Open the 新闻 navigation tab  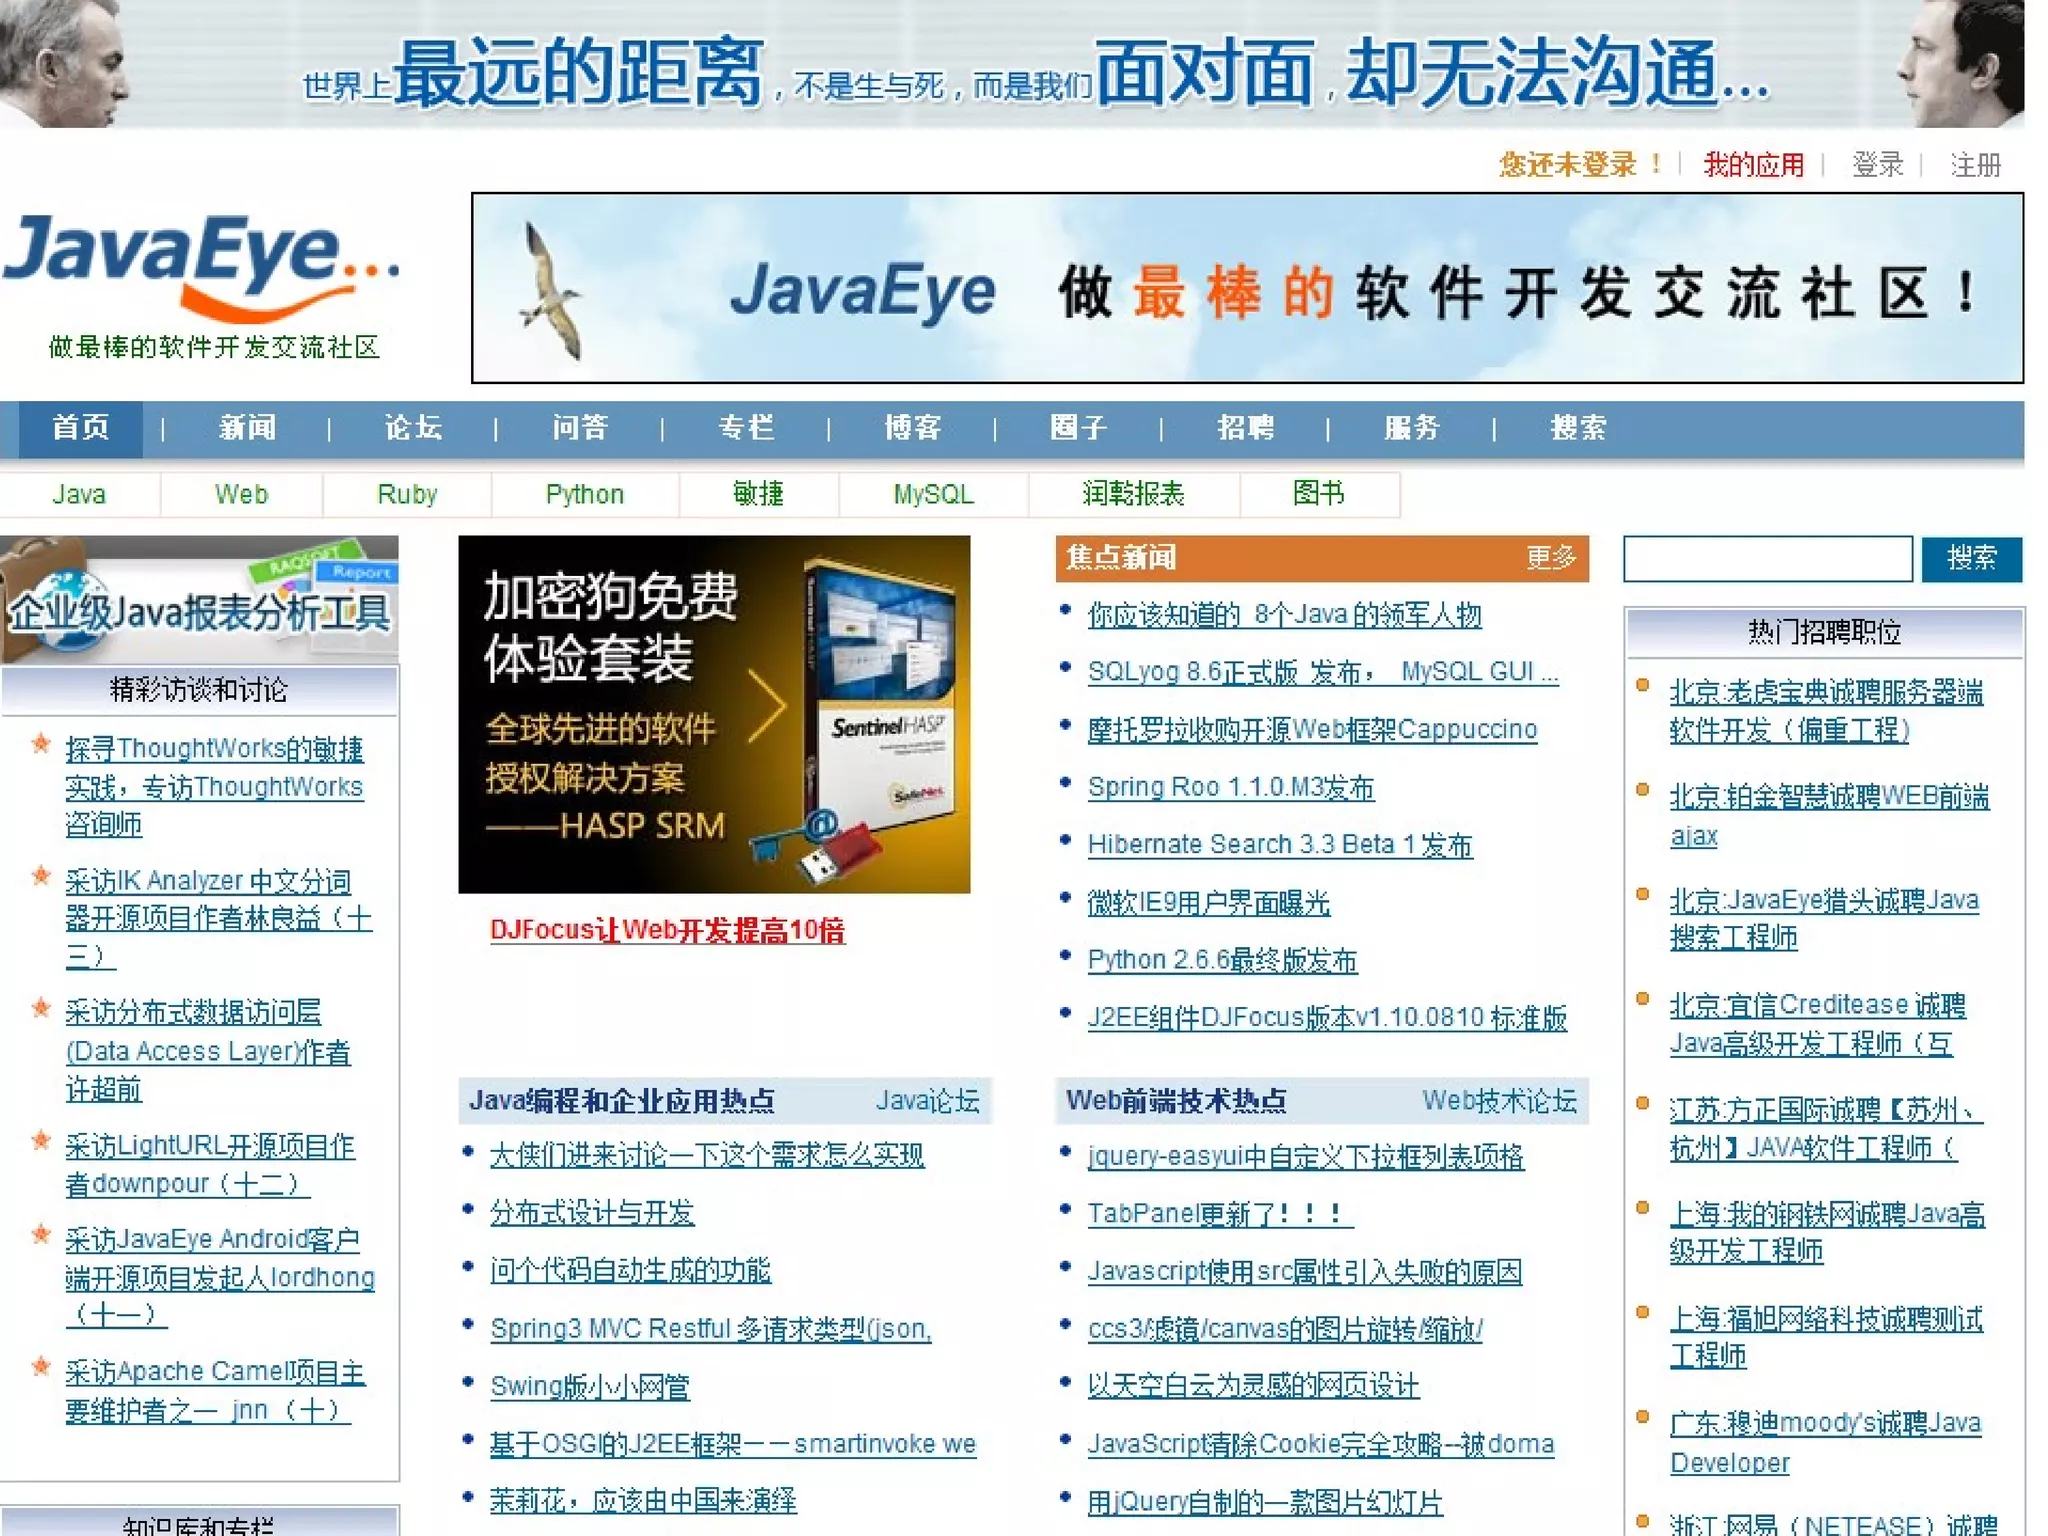pyautogui.click(x=247, y=428)
